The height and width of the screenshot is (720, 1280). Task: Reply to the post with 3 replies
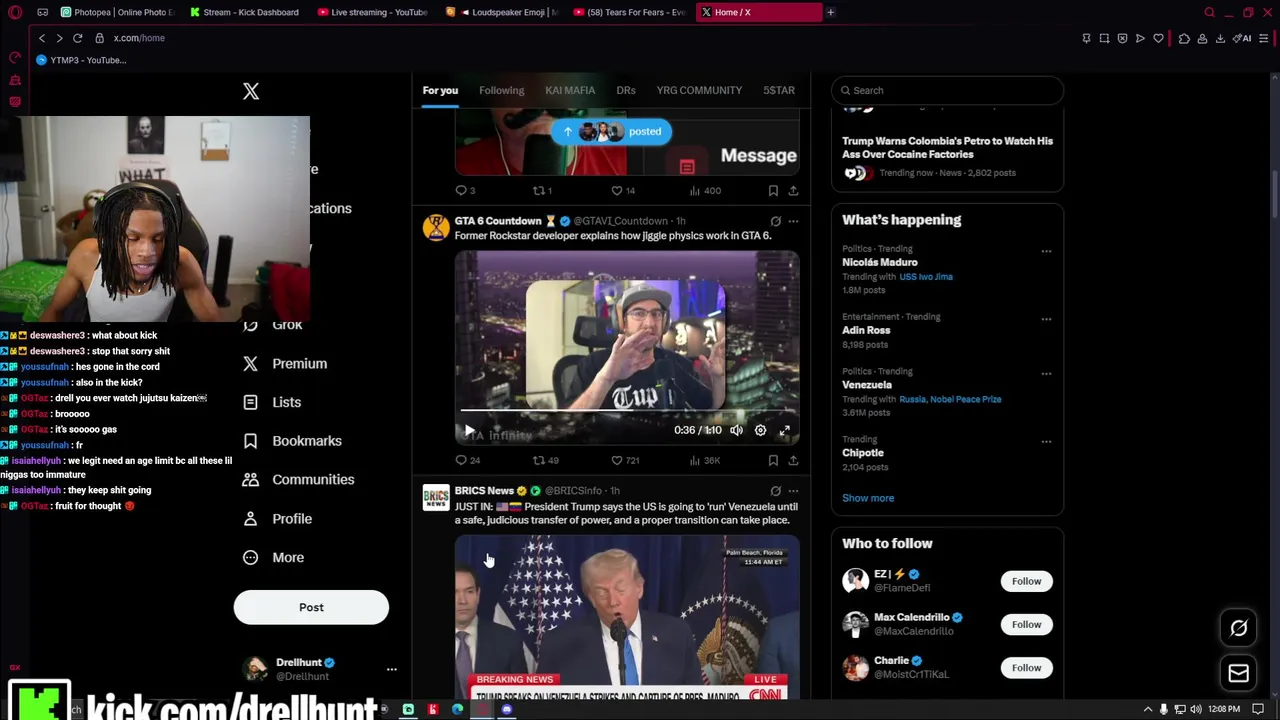[465, 190]
